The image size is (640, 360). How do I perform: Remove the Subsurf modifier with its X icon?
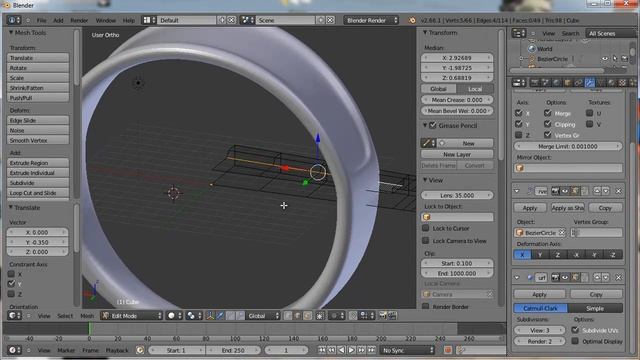(618, 278)
